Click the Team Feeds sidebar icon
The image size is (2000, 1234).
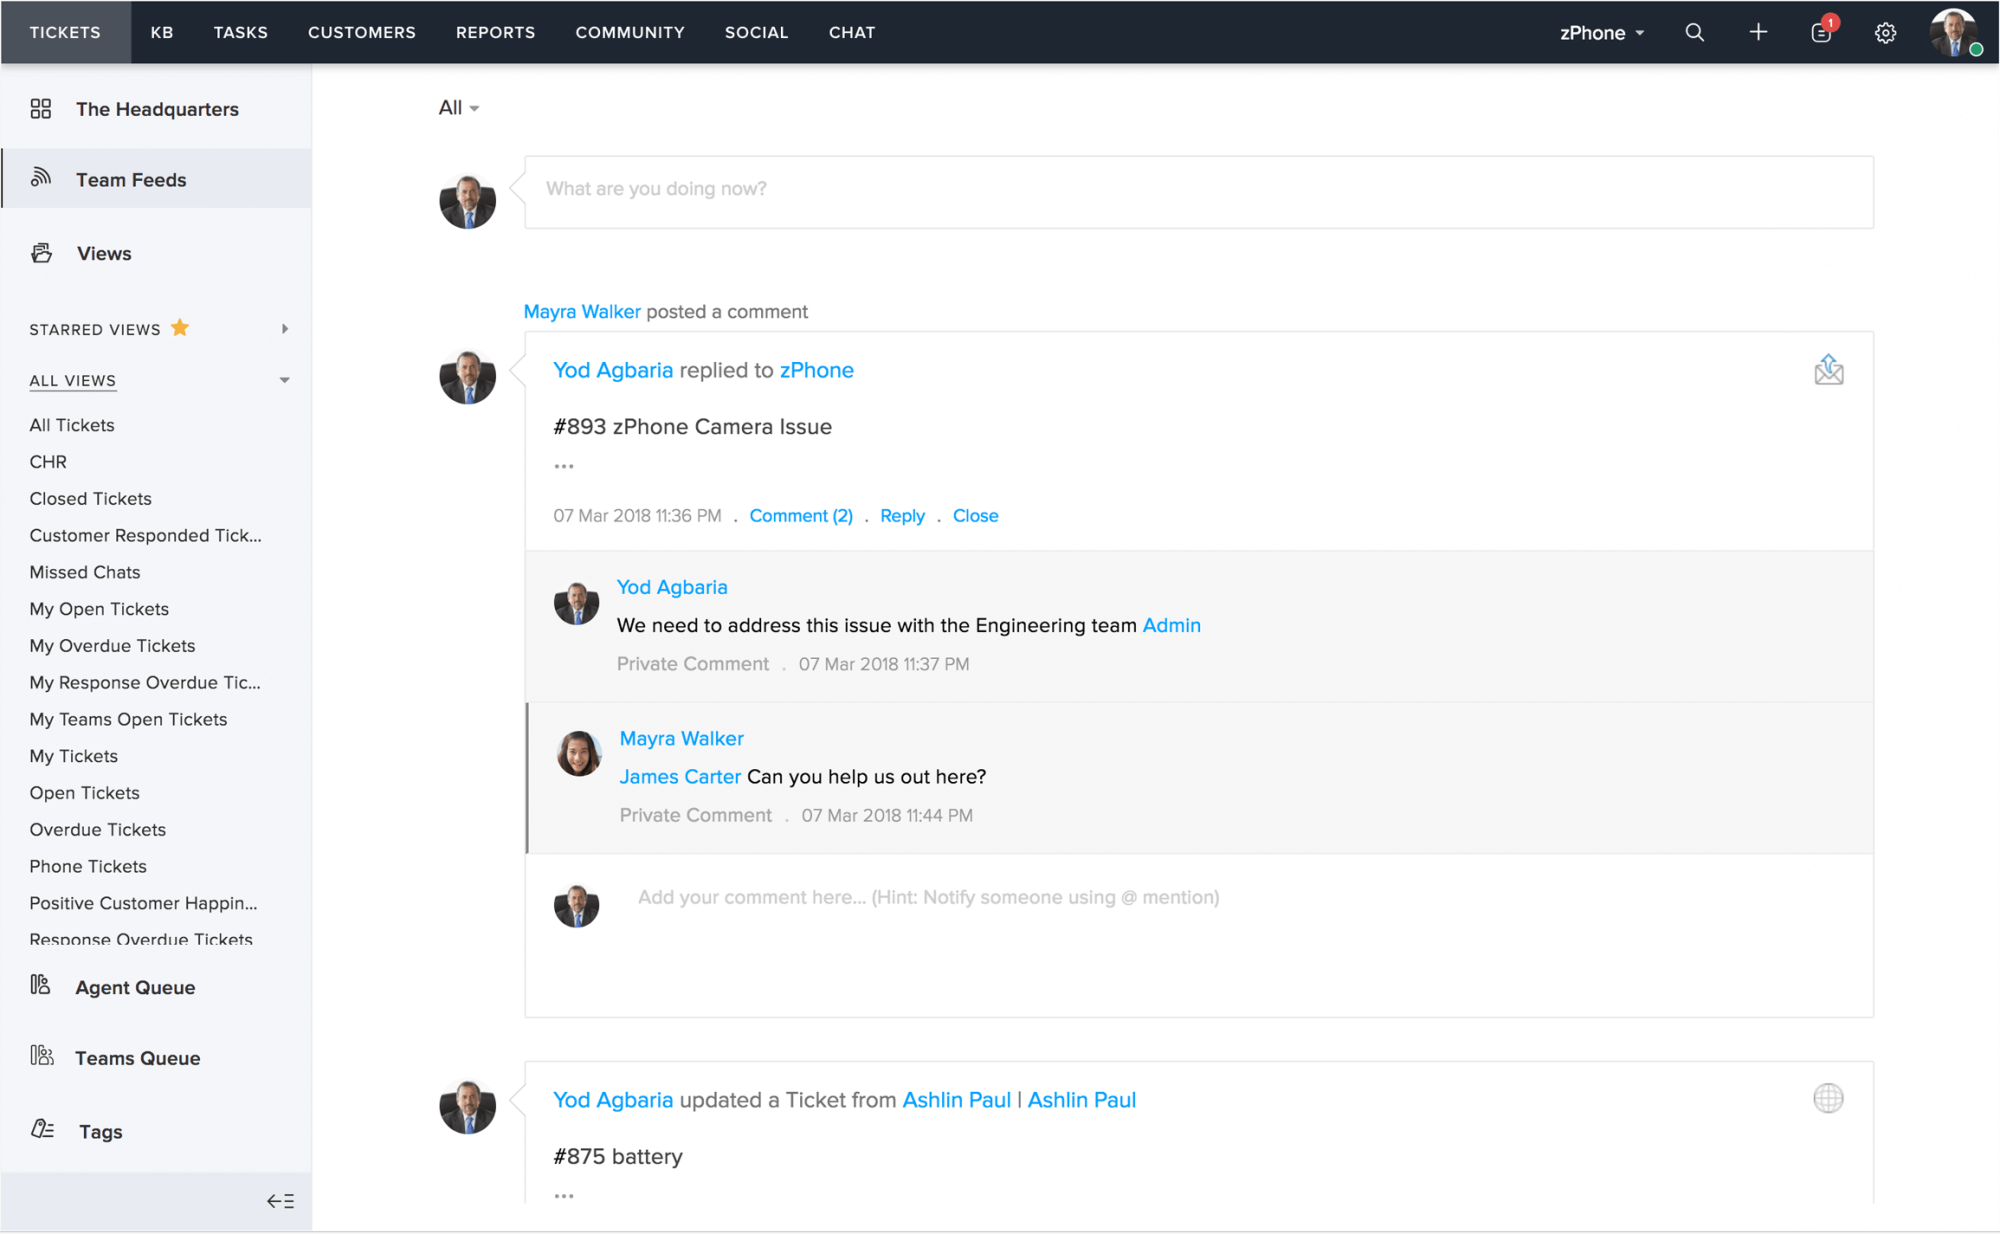pos(41,177)
